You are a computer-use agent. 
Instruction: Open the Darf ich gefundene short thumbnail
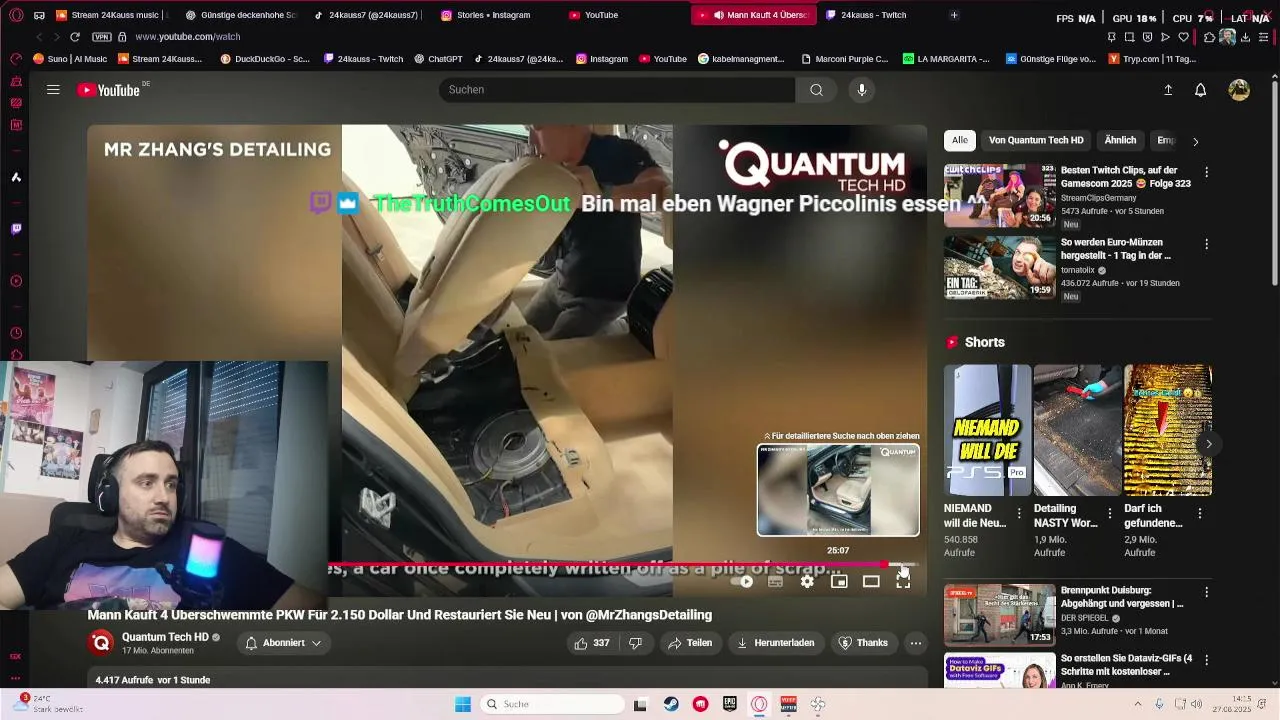[1168, 430]
